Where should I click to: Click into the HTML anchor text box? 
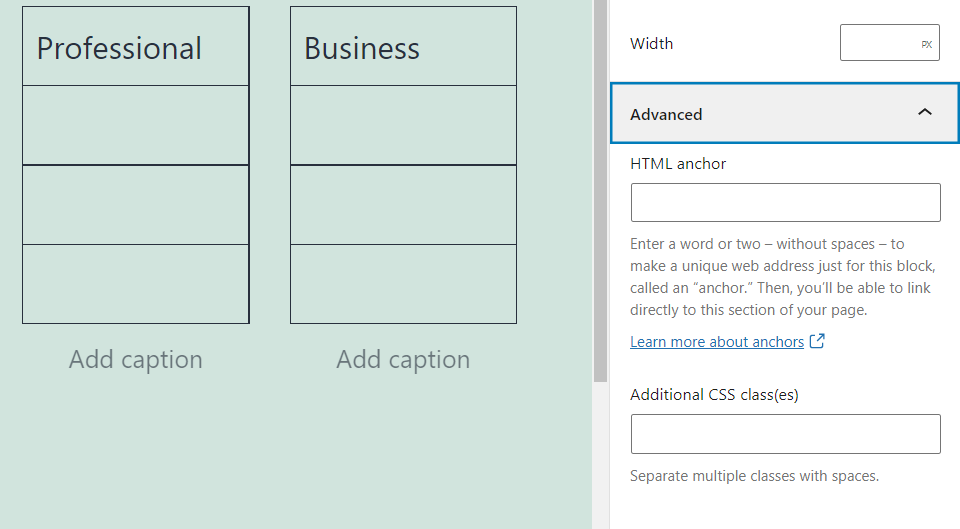tap(785, 202)
